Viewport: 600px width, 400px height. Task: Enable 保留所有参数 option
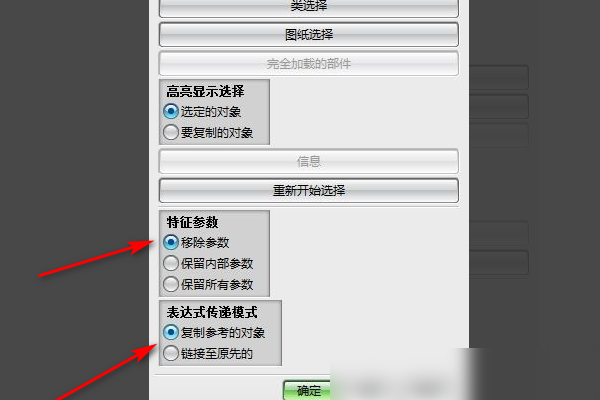click(208, 284)
